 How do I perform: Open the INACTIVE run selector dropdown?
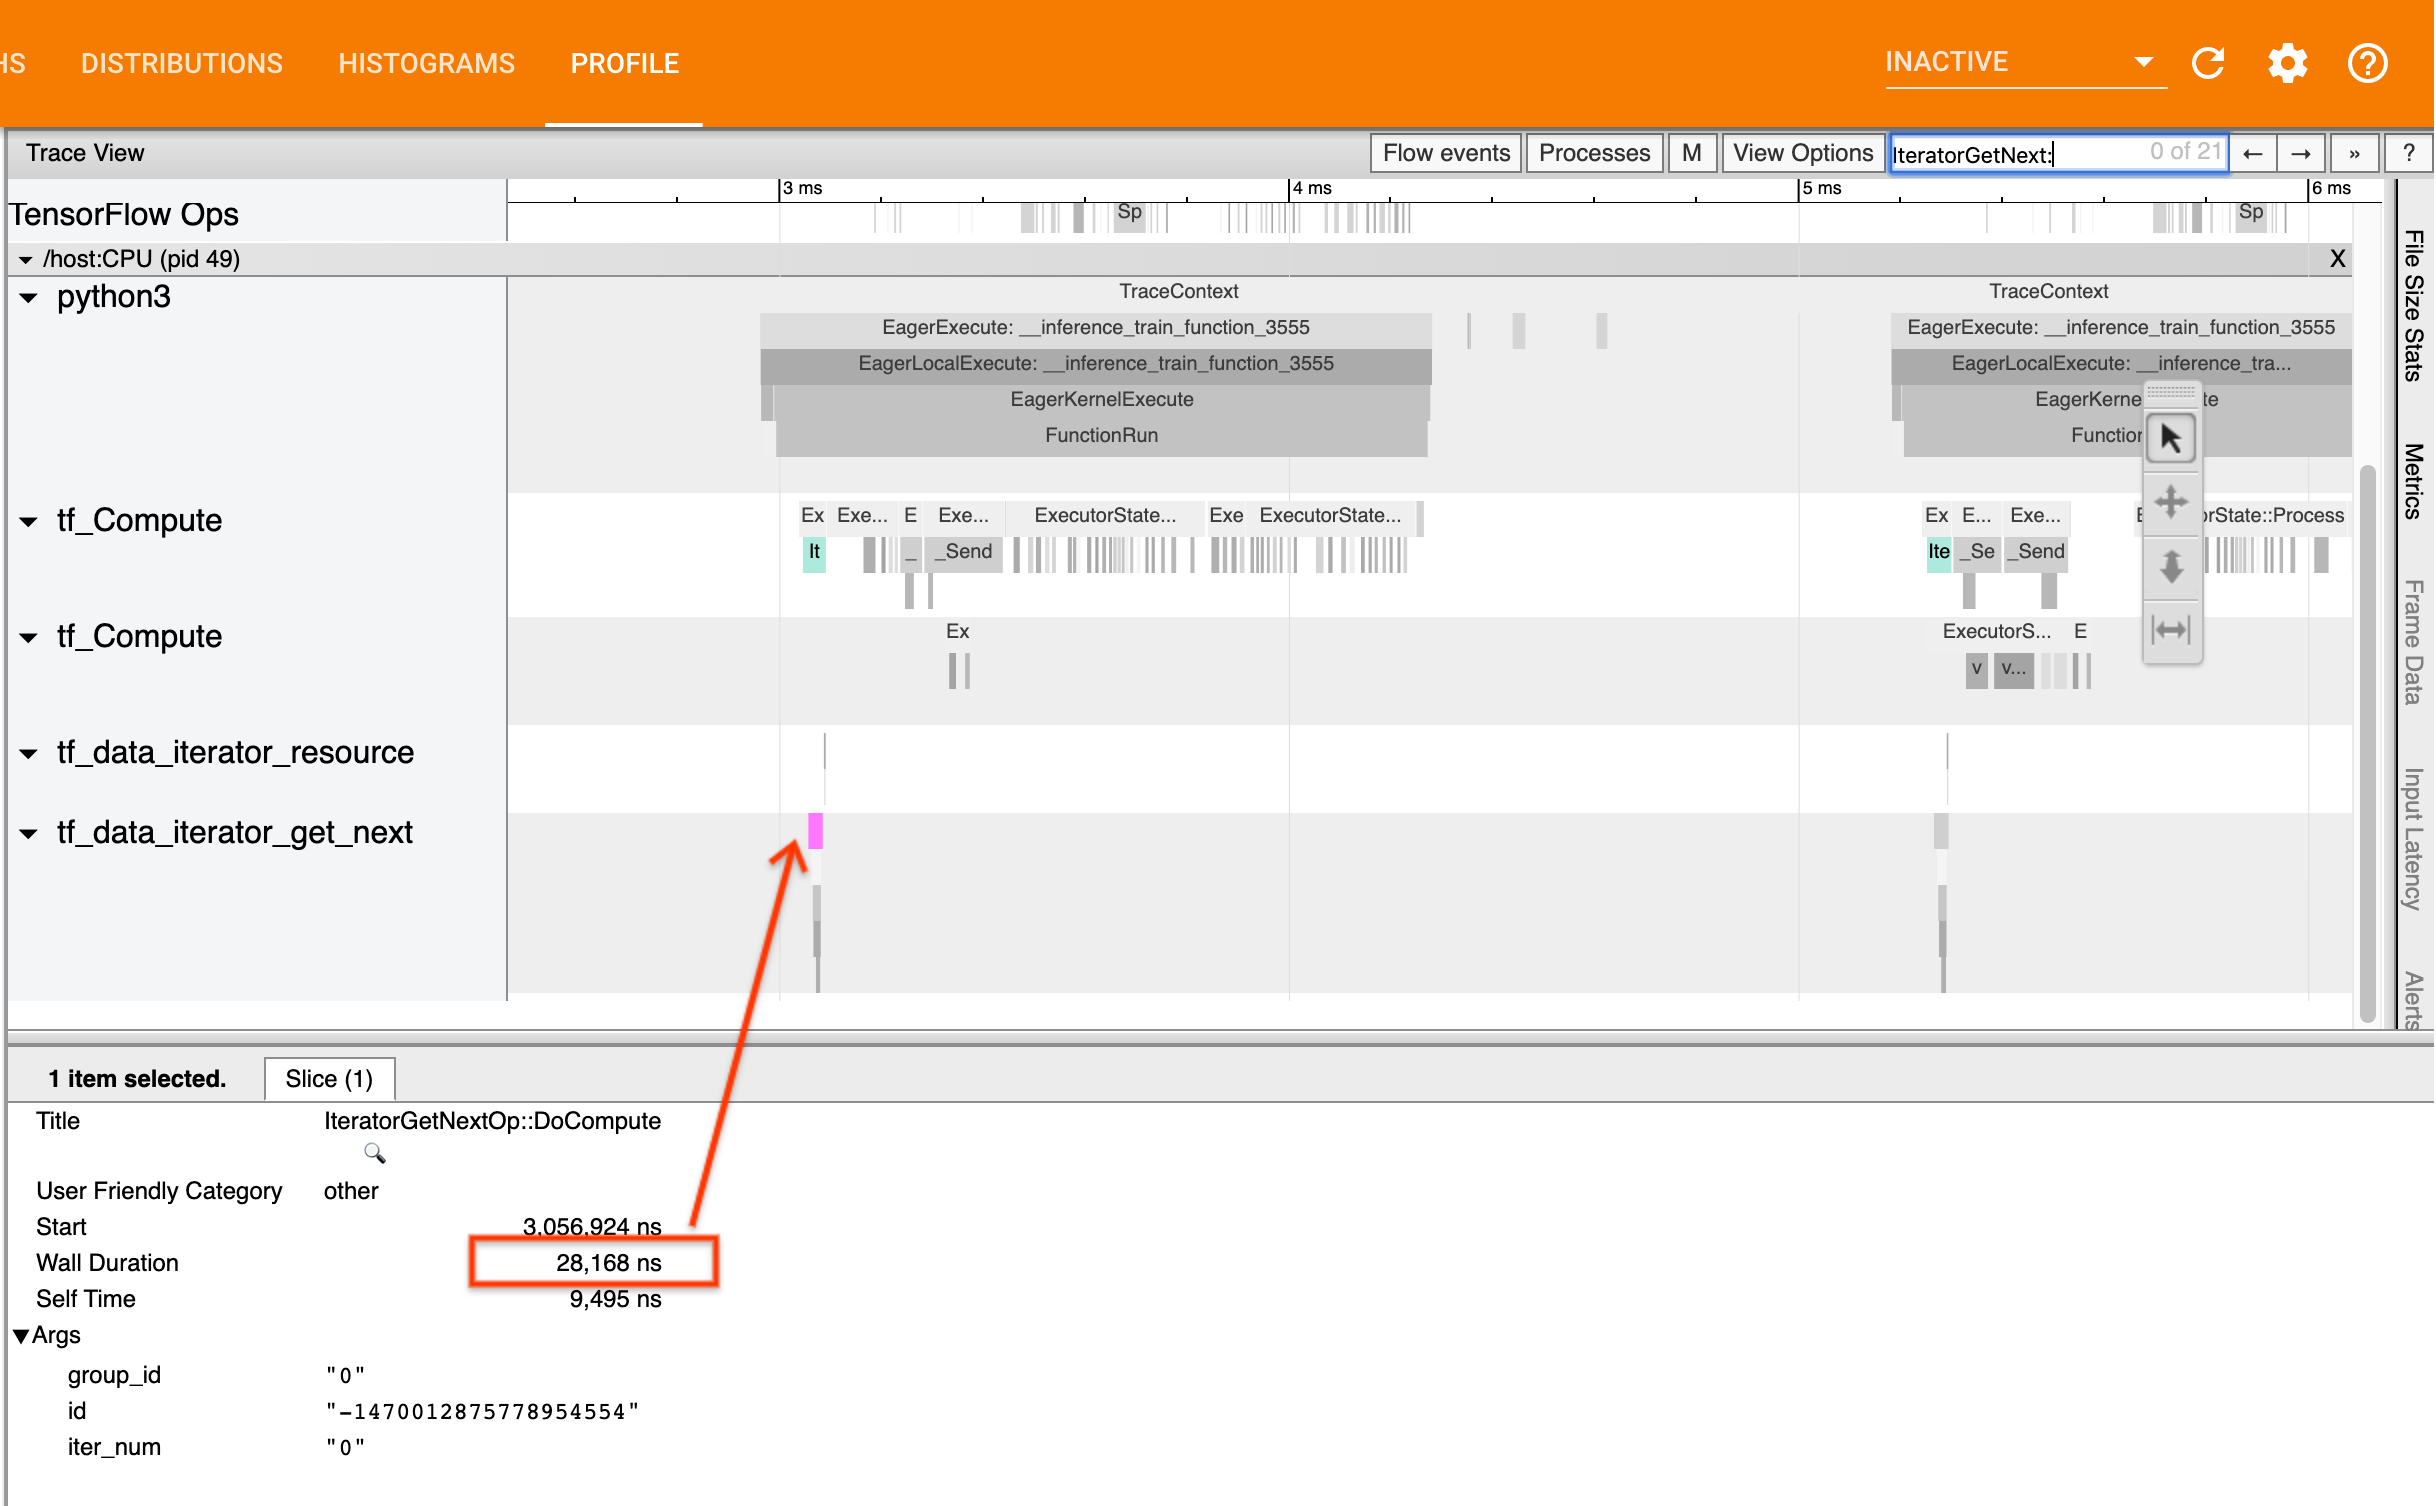pos(2143,62)
